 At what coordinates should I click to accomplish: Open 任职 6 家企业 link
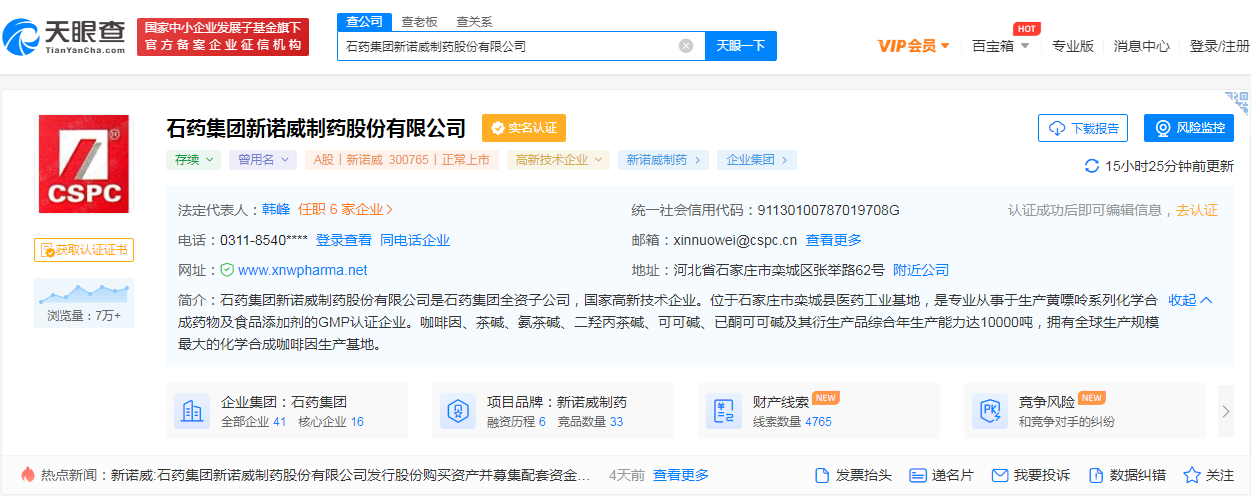pos(346,210)
